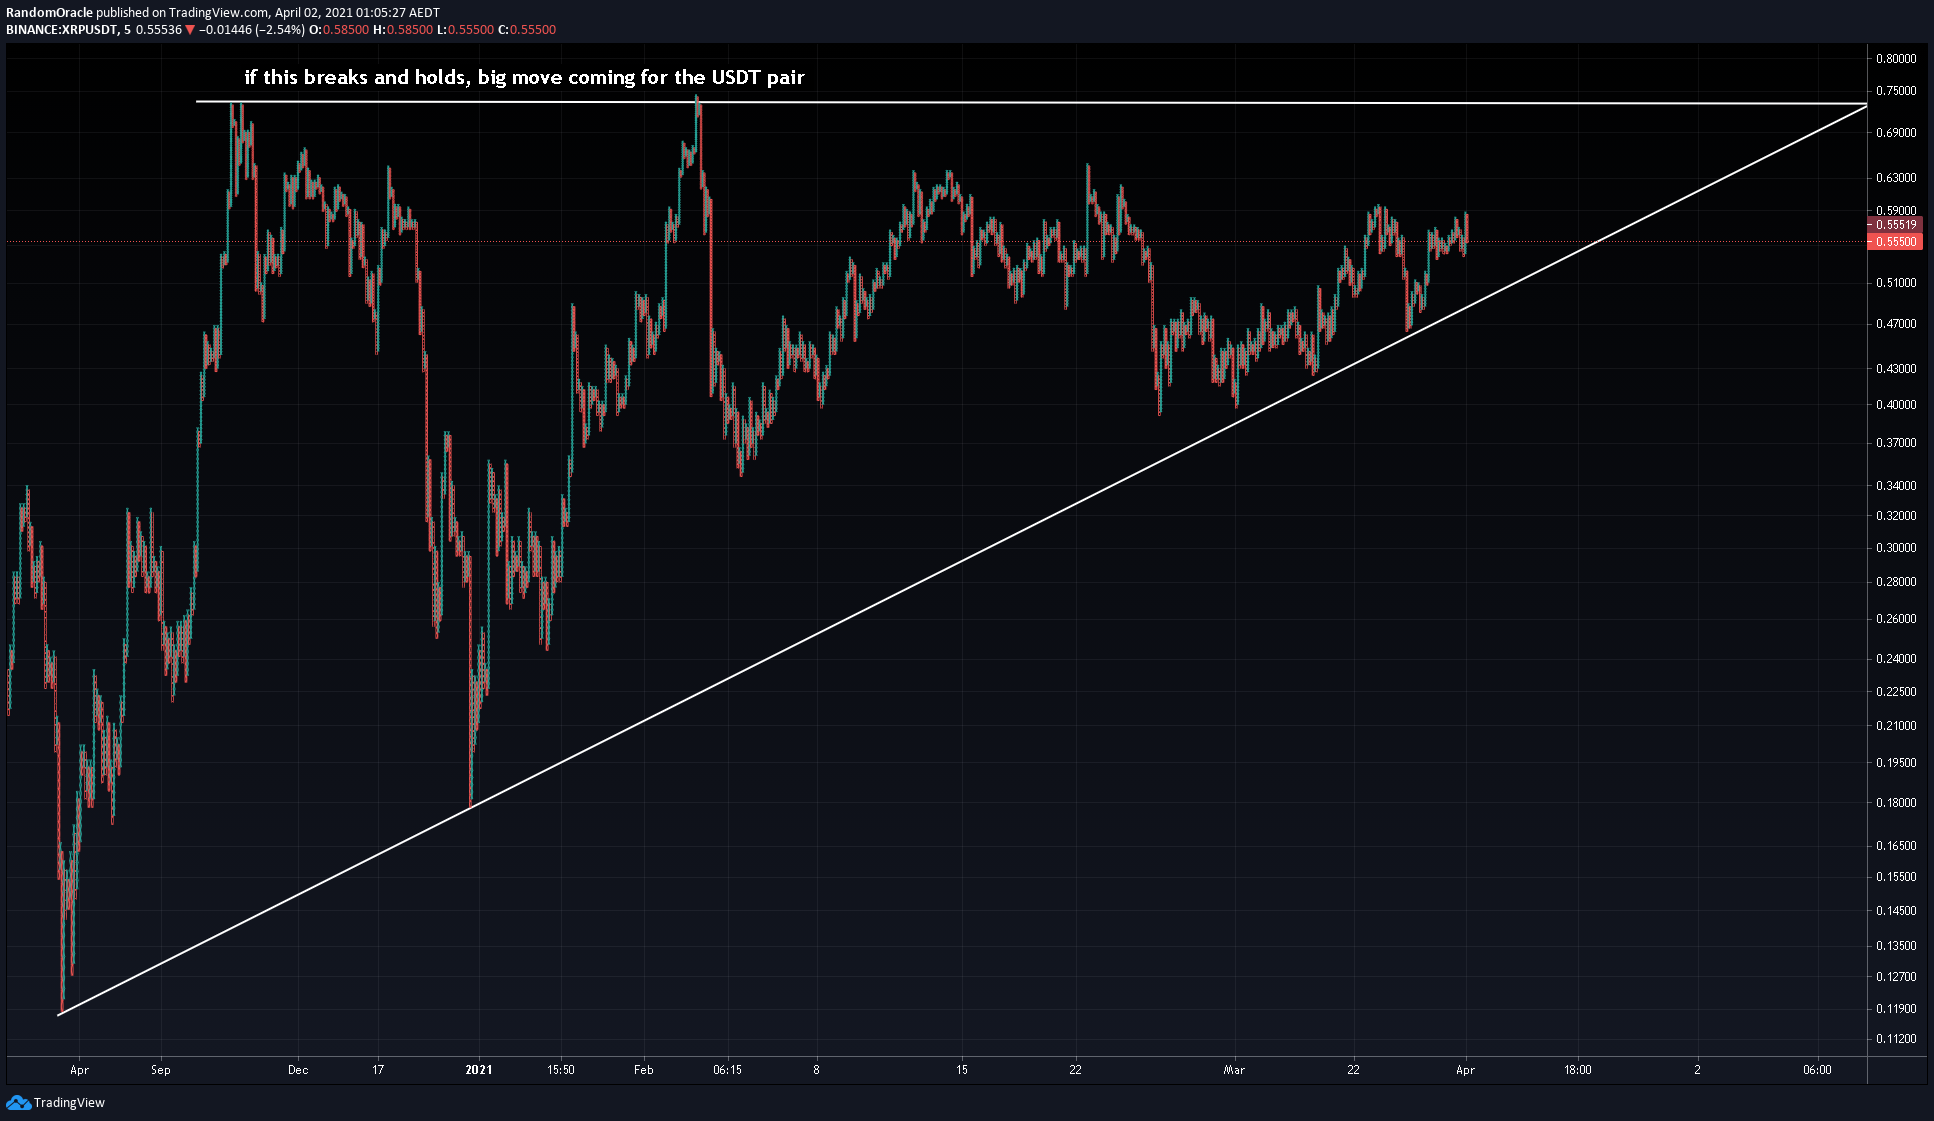Click the 06:15 time axis label
Viewport: 1934px width, 1121px height.
[727, 1070]
